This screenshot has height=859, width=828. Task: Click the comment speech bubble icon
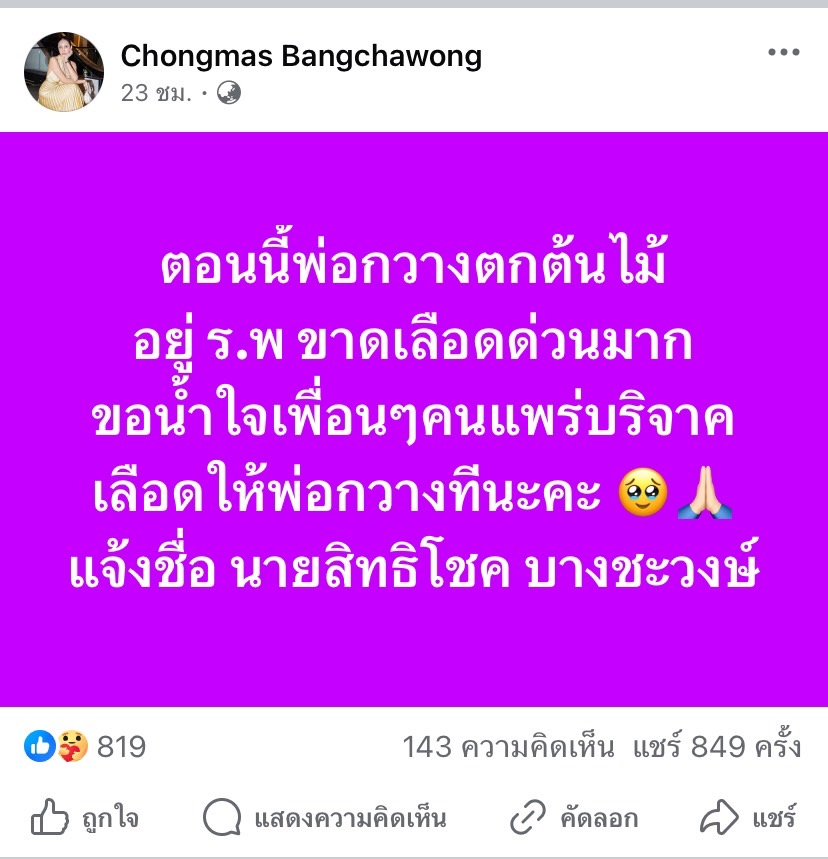click(222, 817)
